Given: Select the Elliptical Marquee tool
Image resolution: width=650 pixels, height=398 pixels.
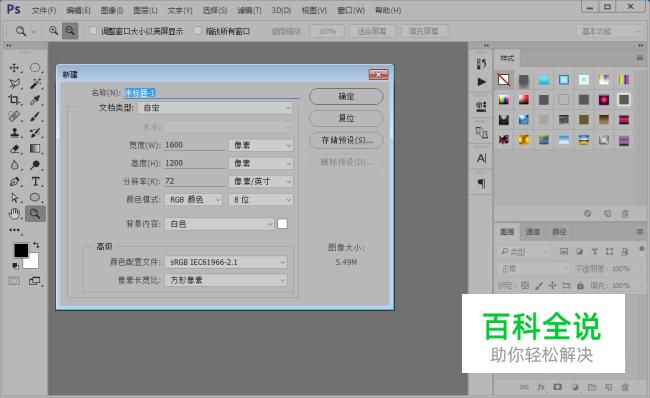Looking at the screenshot, I should tap(35, 68).
